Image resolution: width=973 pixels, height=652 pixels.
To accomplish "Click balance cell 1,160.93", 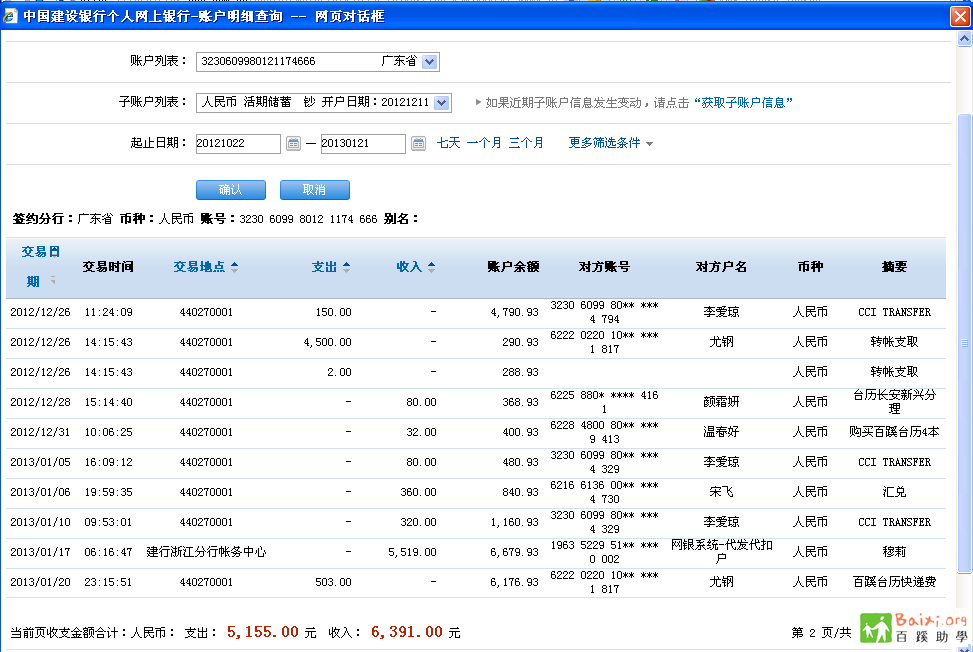I will pos(514,522).
